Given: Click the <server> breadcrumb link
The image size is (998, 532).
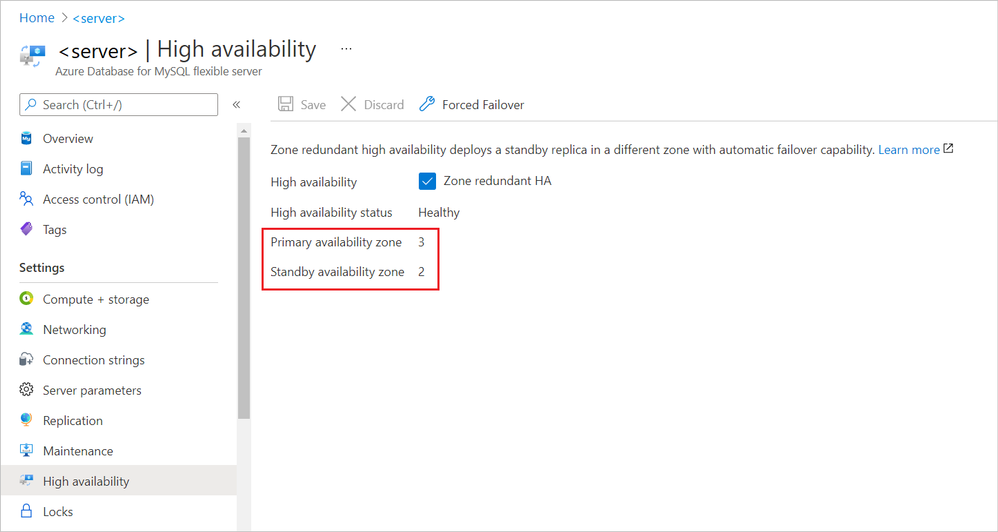Looking at the screenshot, I should [x=98, y=18].
